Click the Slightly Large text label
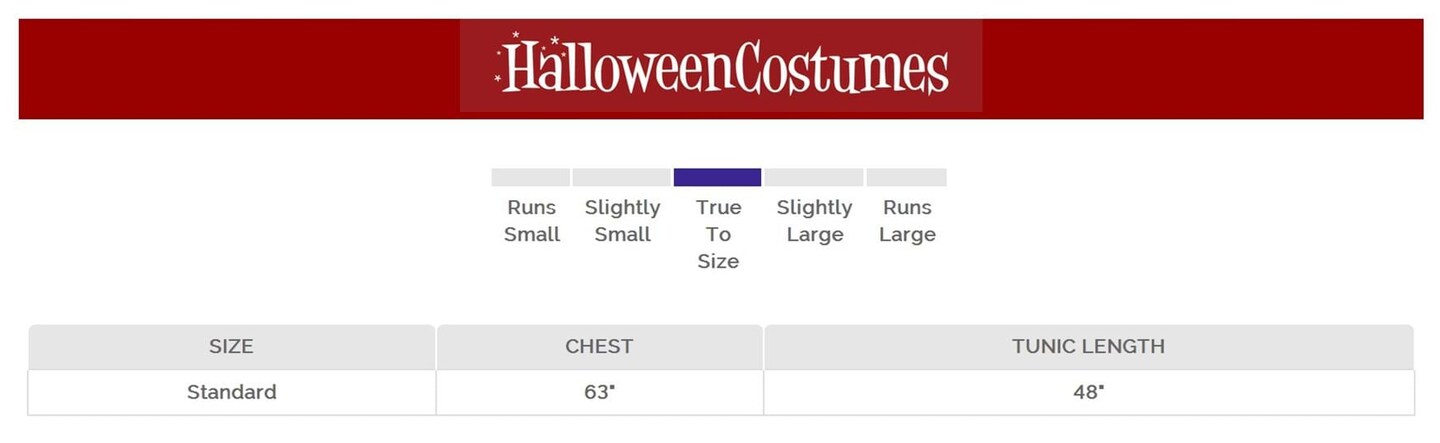The image size is (1440, 443). pyautogui.click(x=814, y=221)
